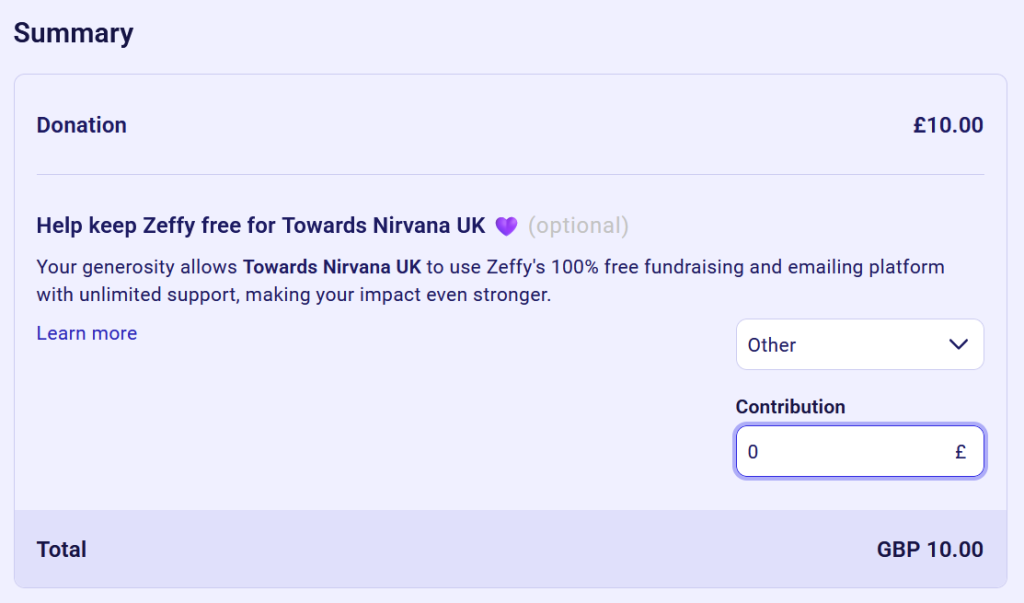Click the '(optional)' text
Image resolution: width=1024 pixels, height=603 pixels.
tap(578, 226)
